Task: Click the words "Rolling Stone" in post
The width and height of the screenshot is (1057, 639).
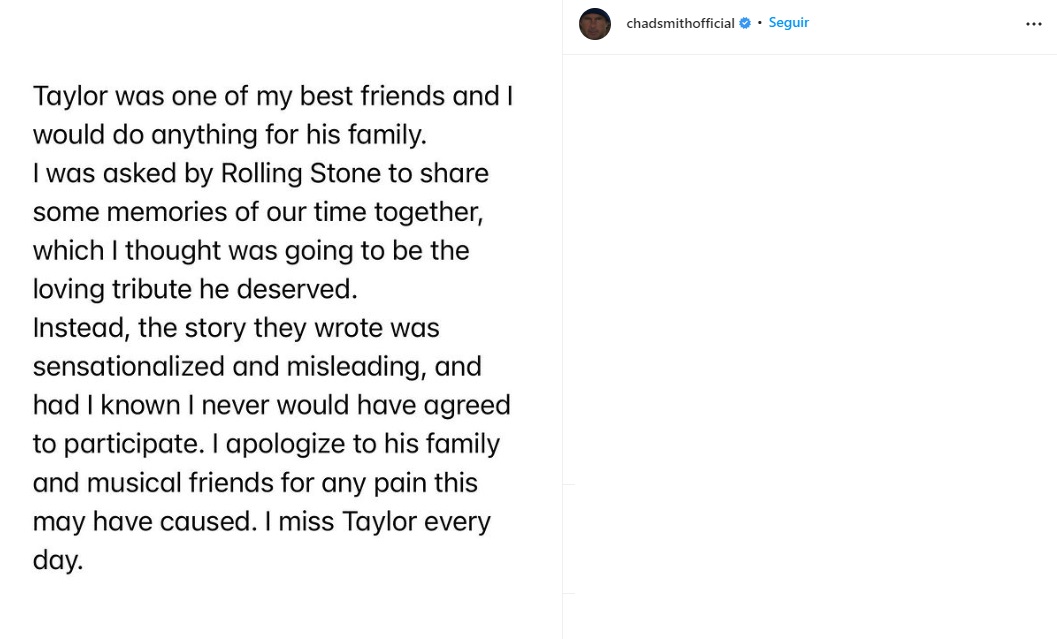Action: pyautogui.click(x=303, y=173)
